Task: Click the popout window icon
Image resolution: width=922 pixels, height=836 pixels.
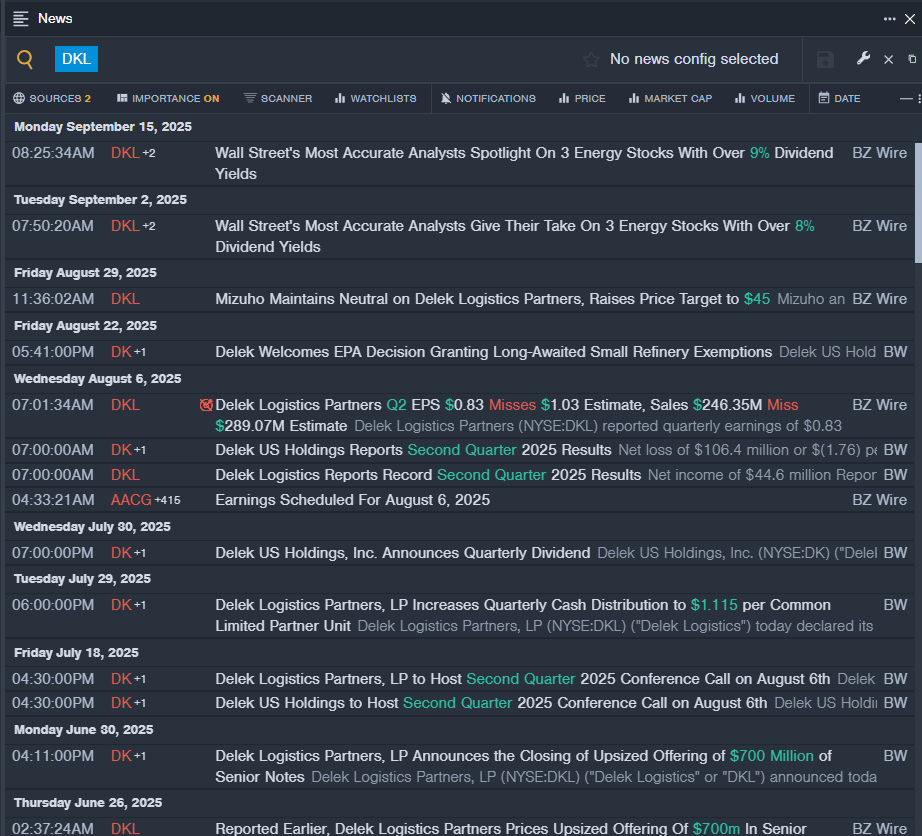Action: [911, 60]
